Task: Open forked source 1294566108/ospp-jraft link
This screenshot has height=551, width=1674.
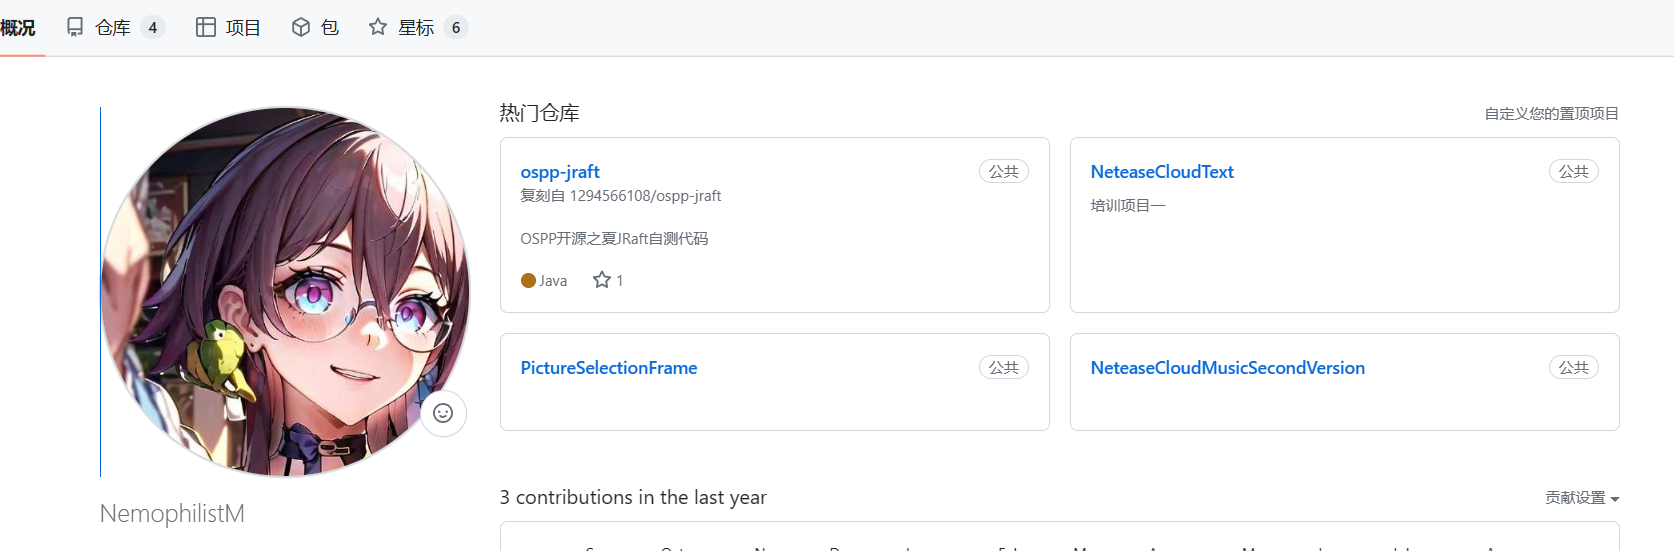Action: [645, 196]
